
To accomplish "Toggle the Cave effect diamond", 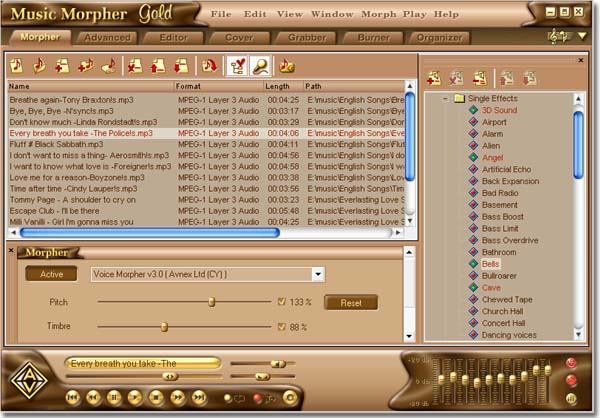I will click(x=474, y=287).
